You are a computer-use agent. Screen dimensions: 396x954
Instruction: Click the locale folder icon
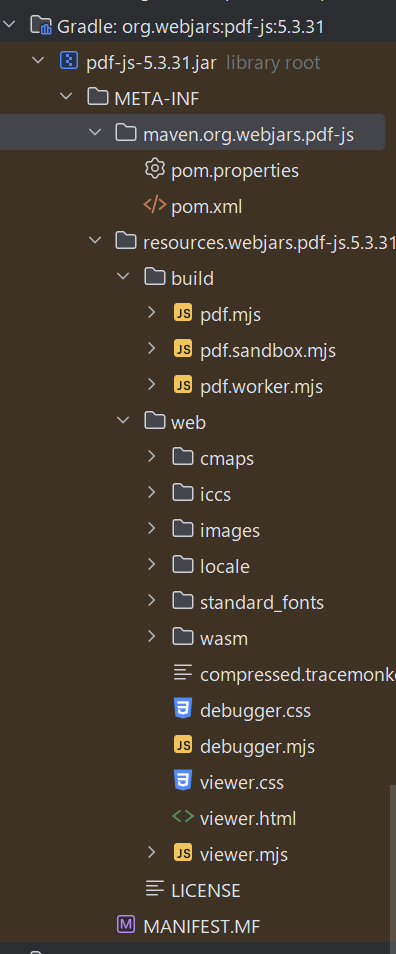(183, 565)
